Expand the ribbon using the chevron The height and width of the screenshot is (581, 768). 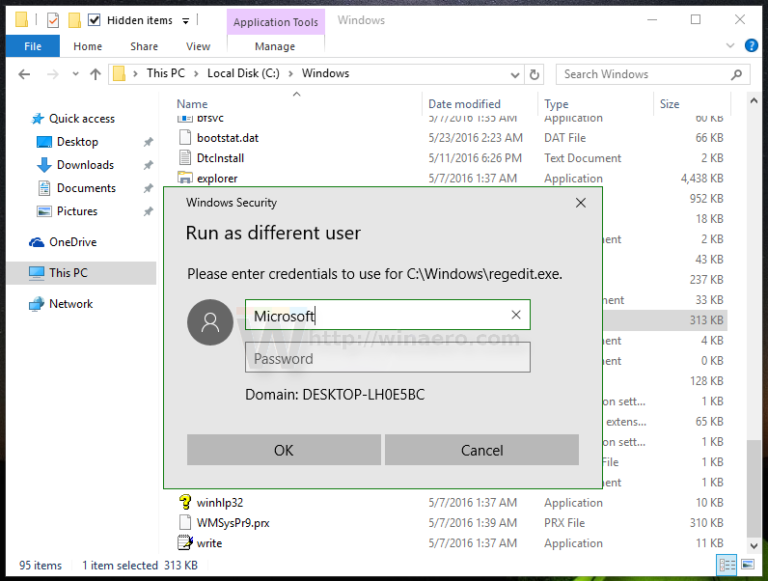(x=730, y=46)
